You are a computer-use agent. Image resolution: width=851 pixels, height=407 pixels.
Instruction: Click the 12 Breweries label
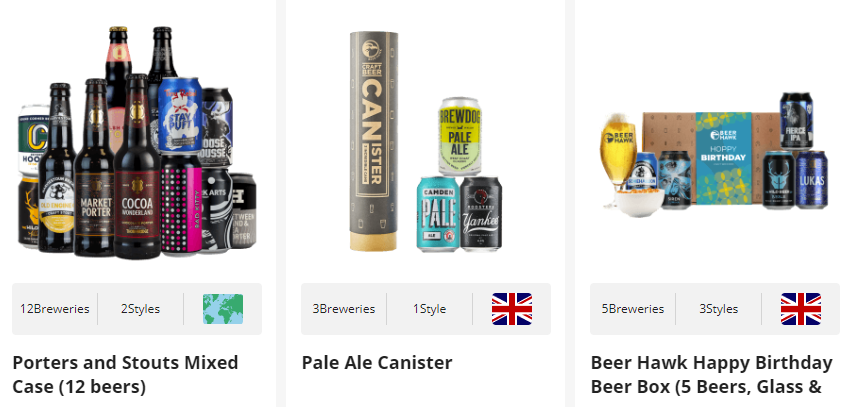pos(55,309)
